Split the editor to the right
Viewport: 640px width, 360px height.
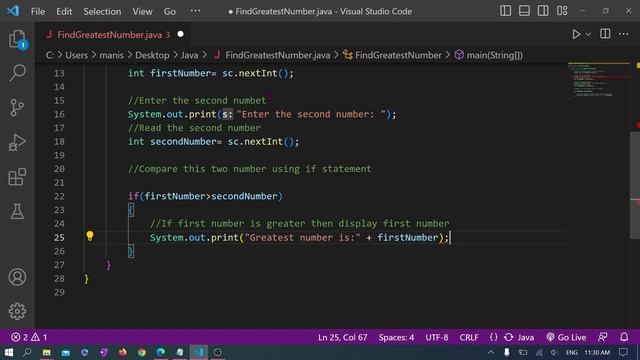pyautogui.click(x=605, y=34)
